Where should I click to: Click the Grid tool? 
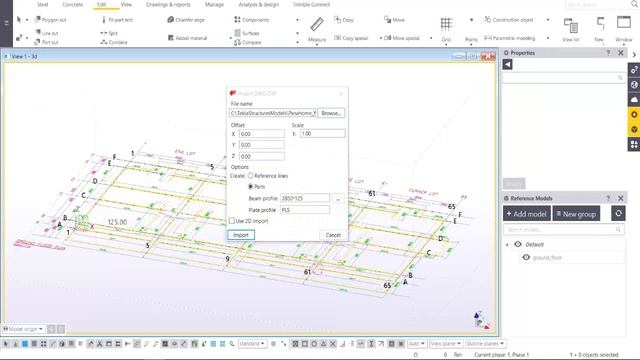446,29
